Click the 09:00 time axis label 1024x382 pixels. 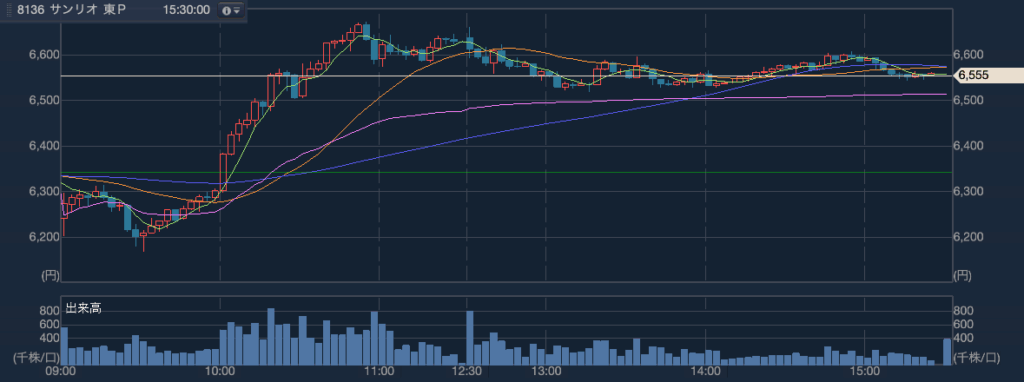click(x=61, y=372)
